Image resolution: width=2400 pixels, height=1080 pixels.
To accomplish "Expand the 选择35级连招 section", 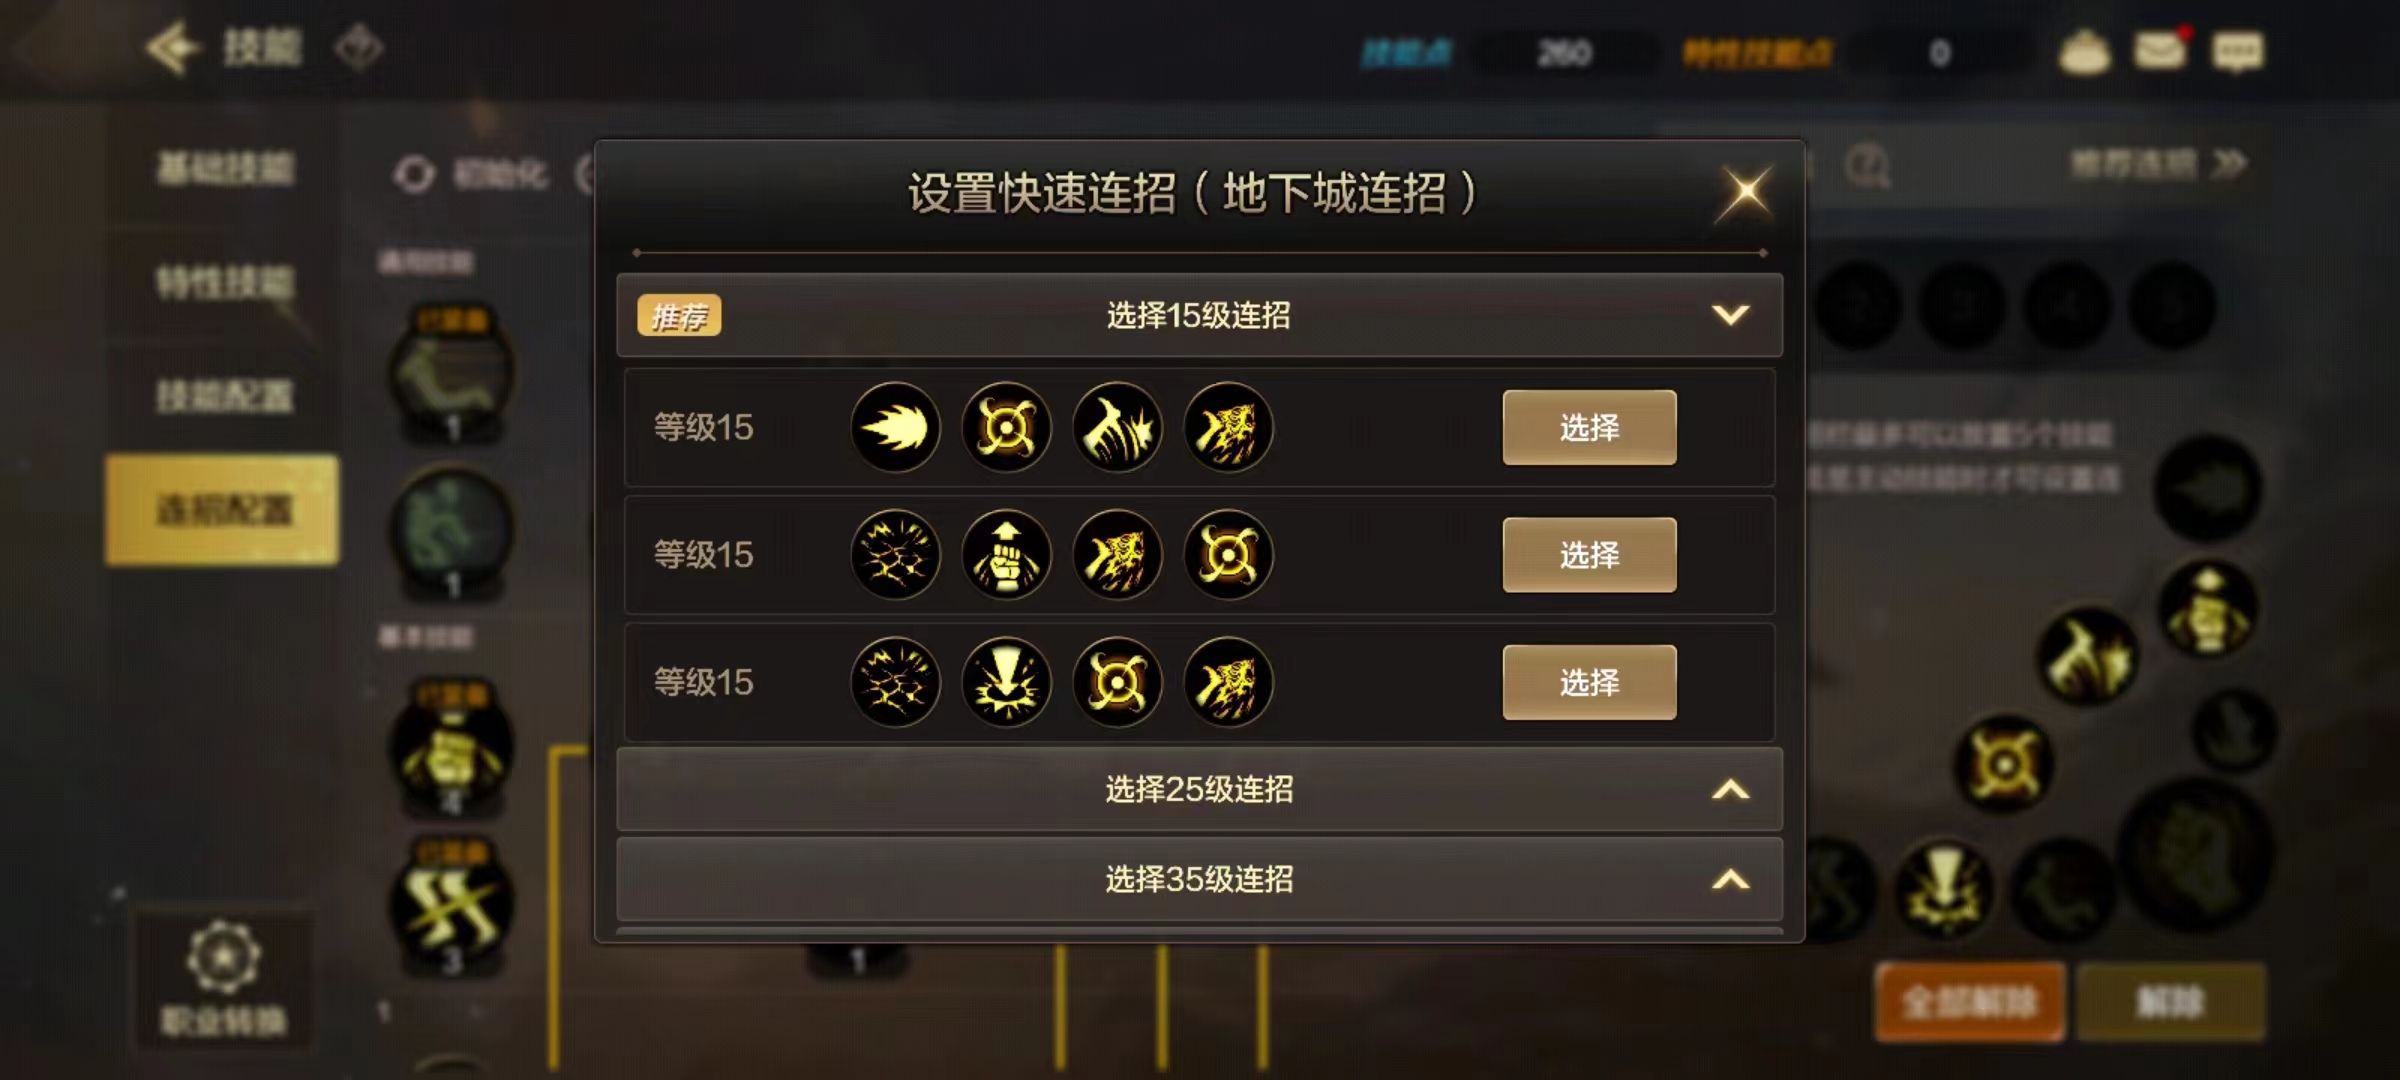I will [x=1199, y=879].
